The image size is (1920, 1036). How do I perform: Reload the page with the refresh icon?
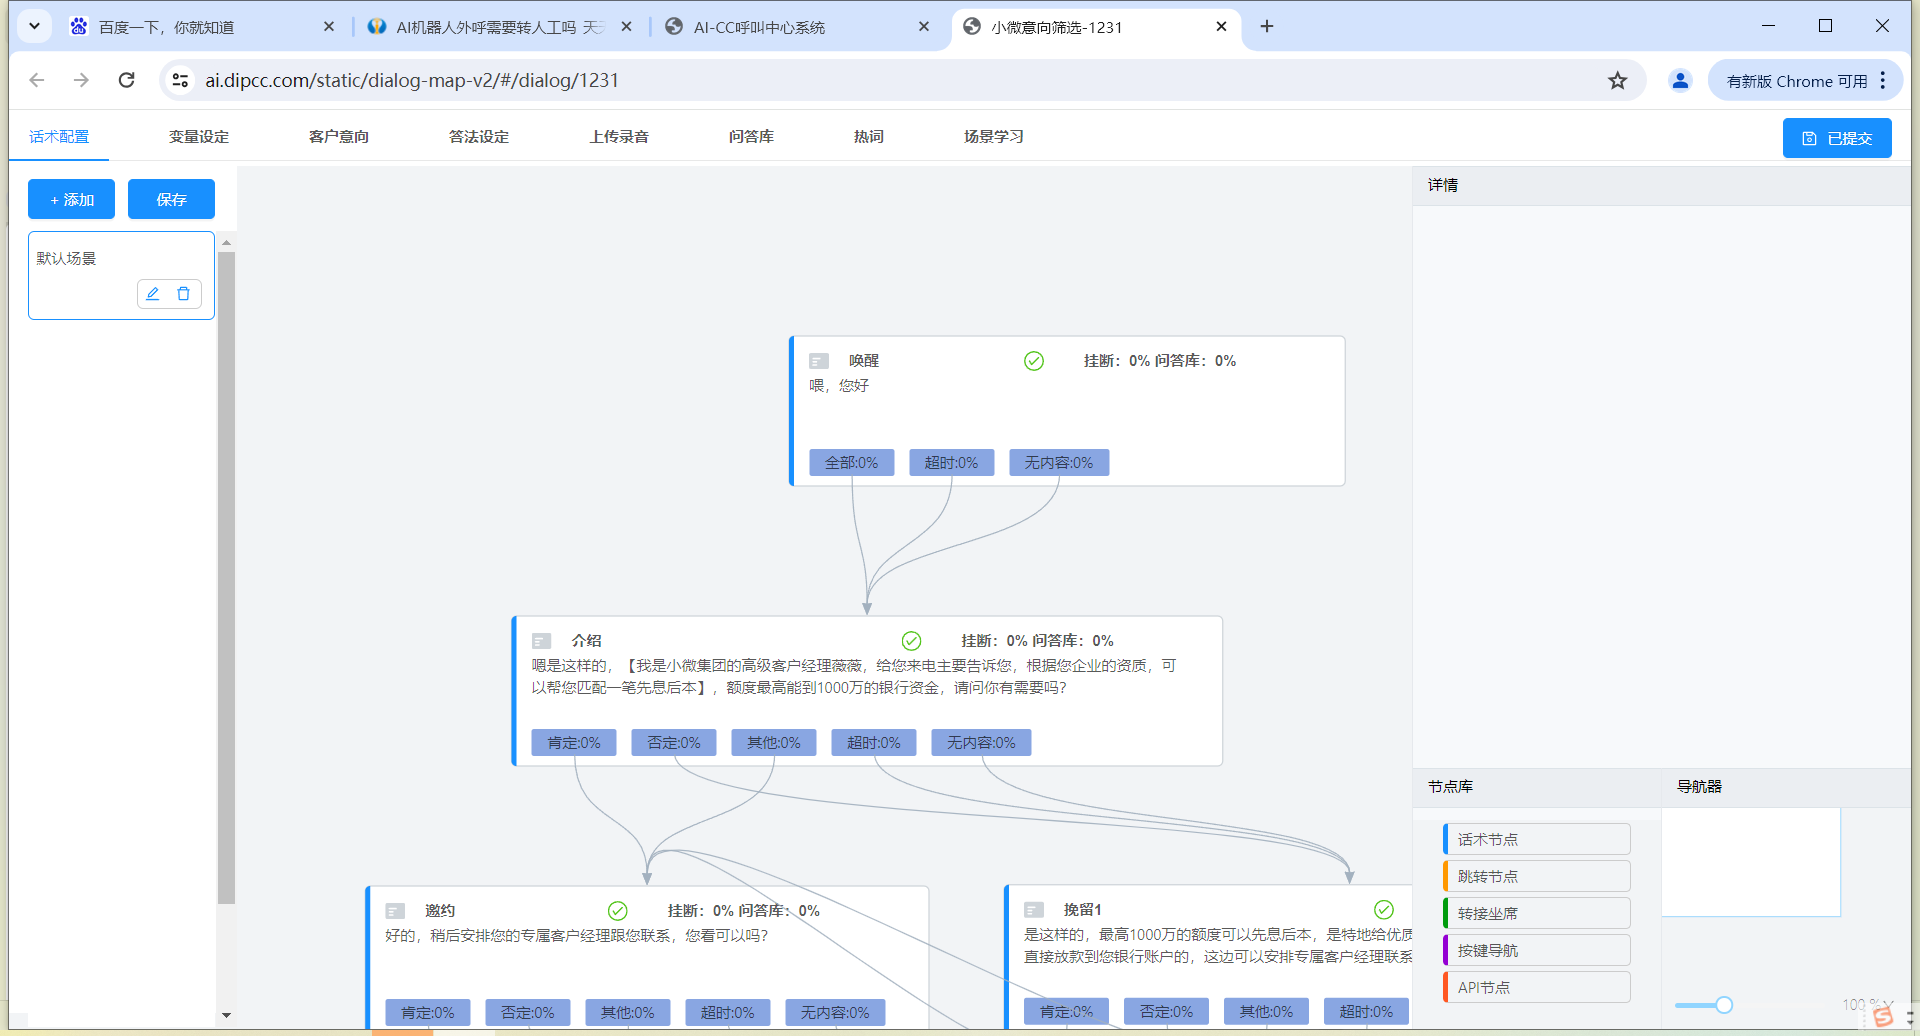tap(126, 81)
